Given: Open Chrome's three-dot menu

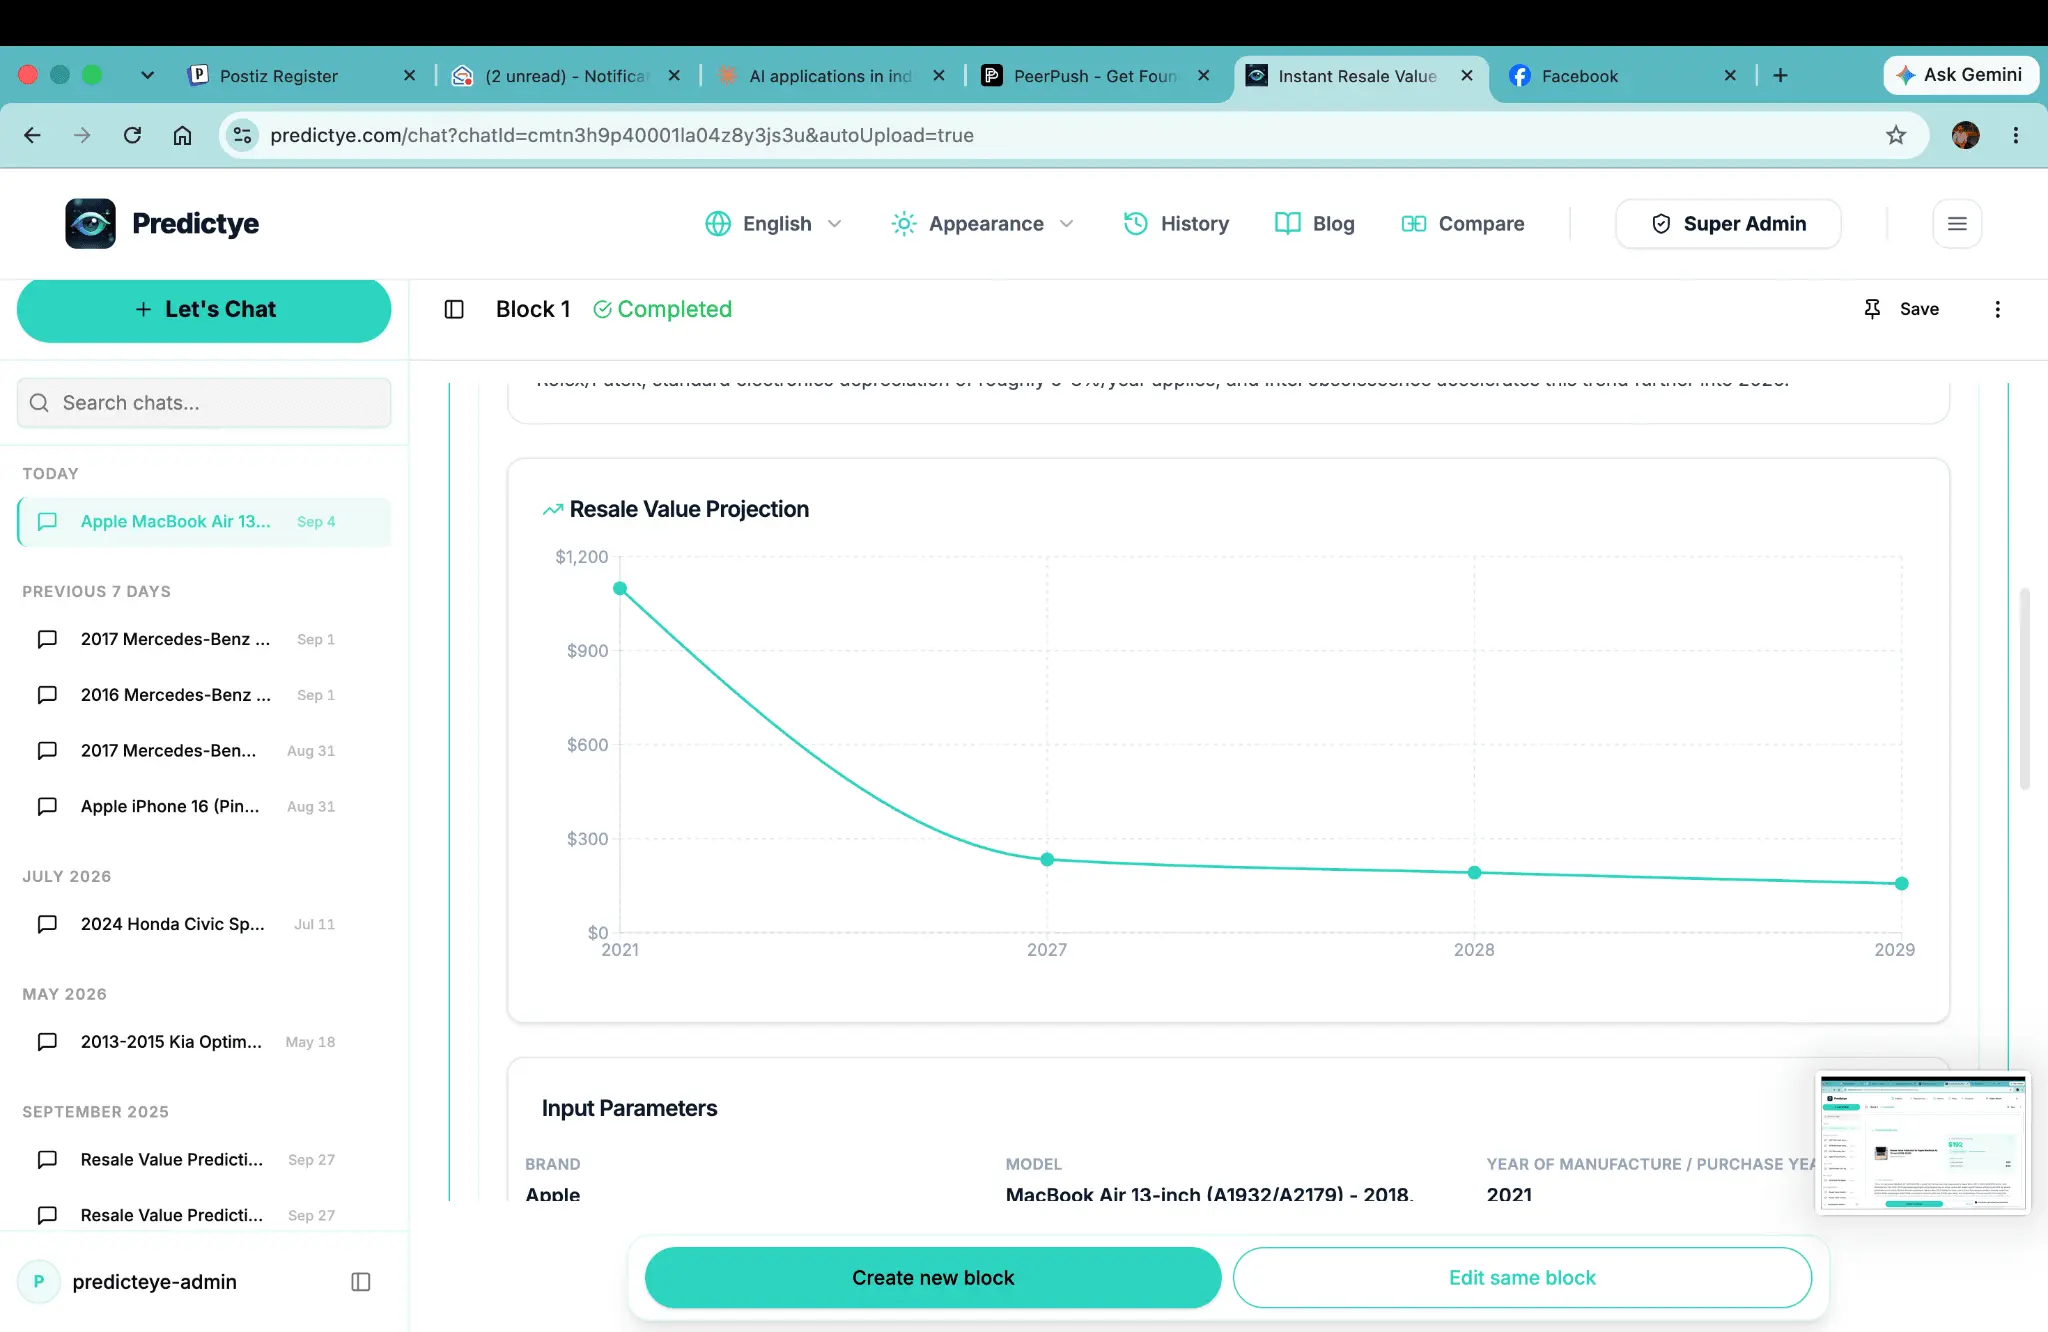Looking at the screenshot, I should click(2015, 135).
